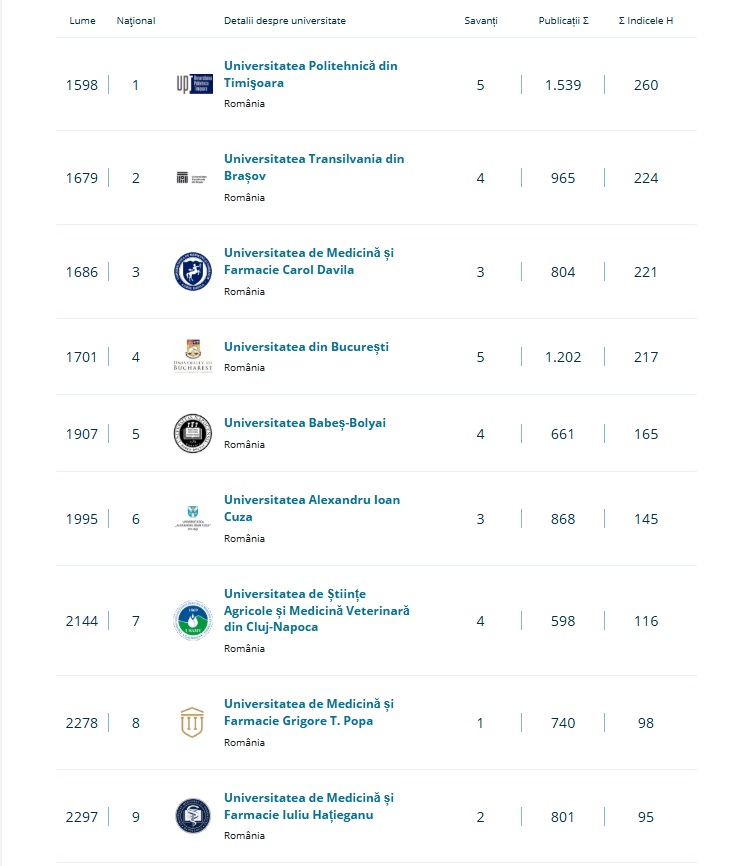
Task: Open Universitatea Politehnică din Timișoara link
Action: click(310, 74)
